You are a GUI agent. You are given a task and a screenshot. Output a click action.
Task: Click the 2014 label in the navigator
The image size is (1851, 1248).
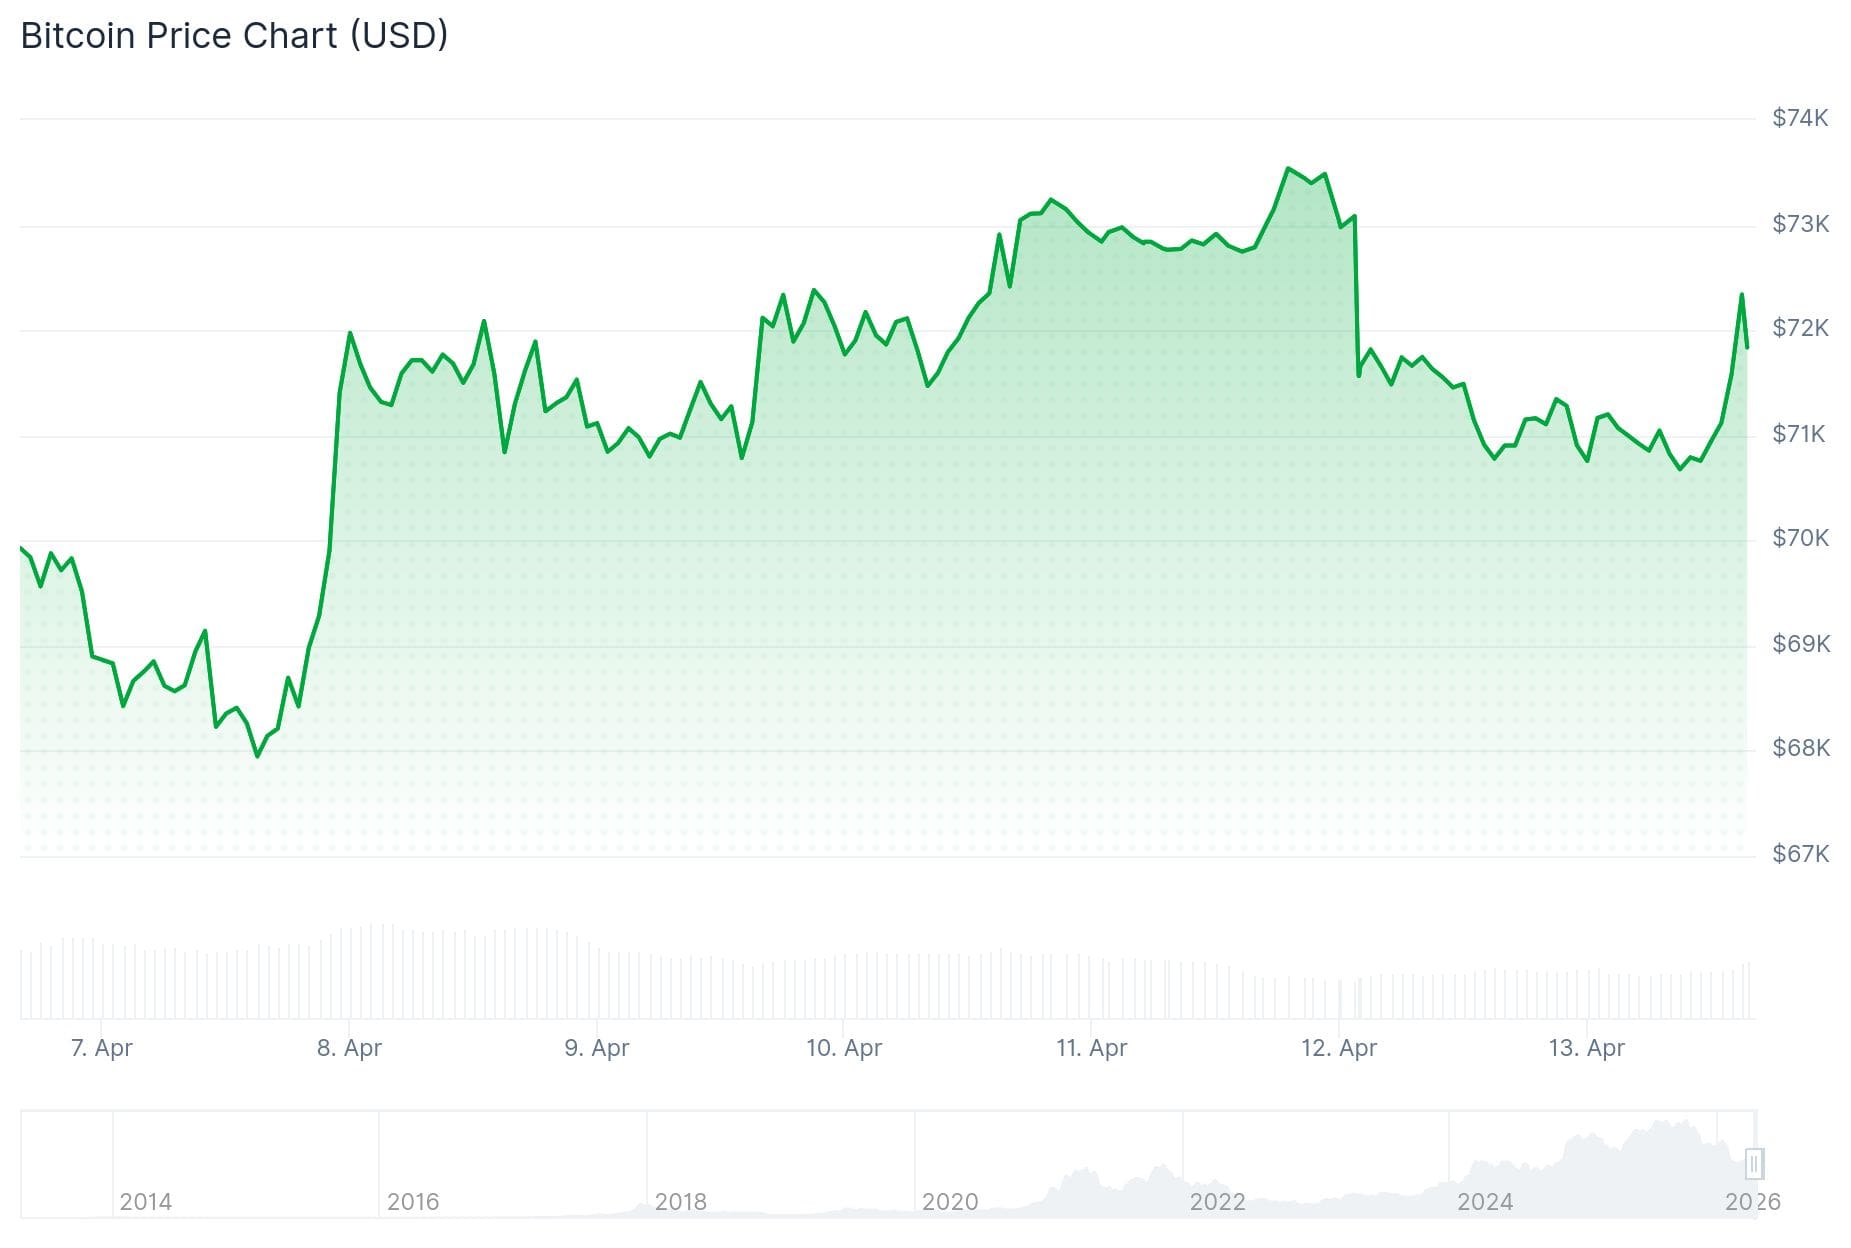coord(145,1201)
